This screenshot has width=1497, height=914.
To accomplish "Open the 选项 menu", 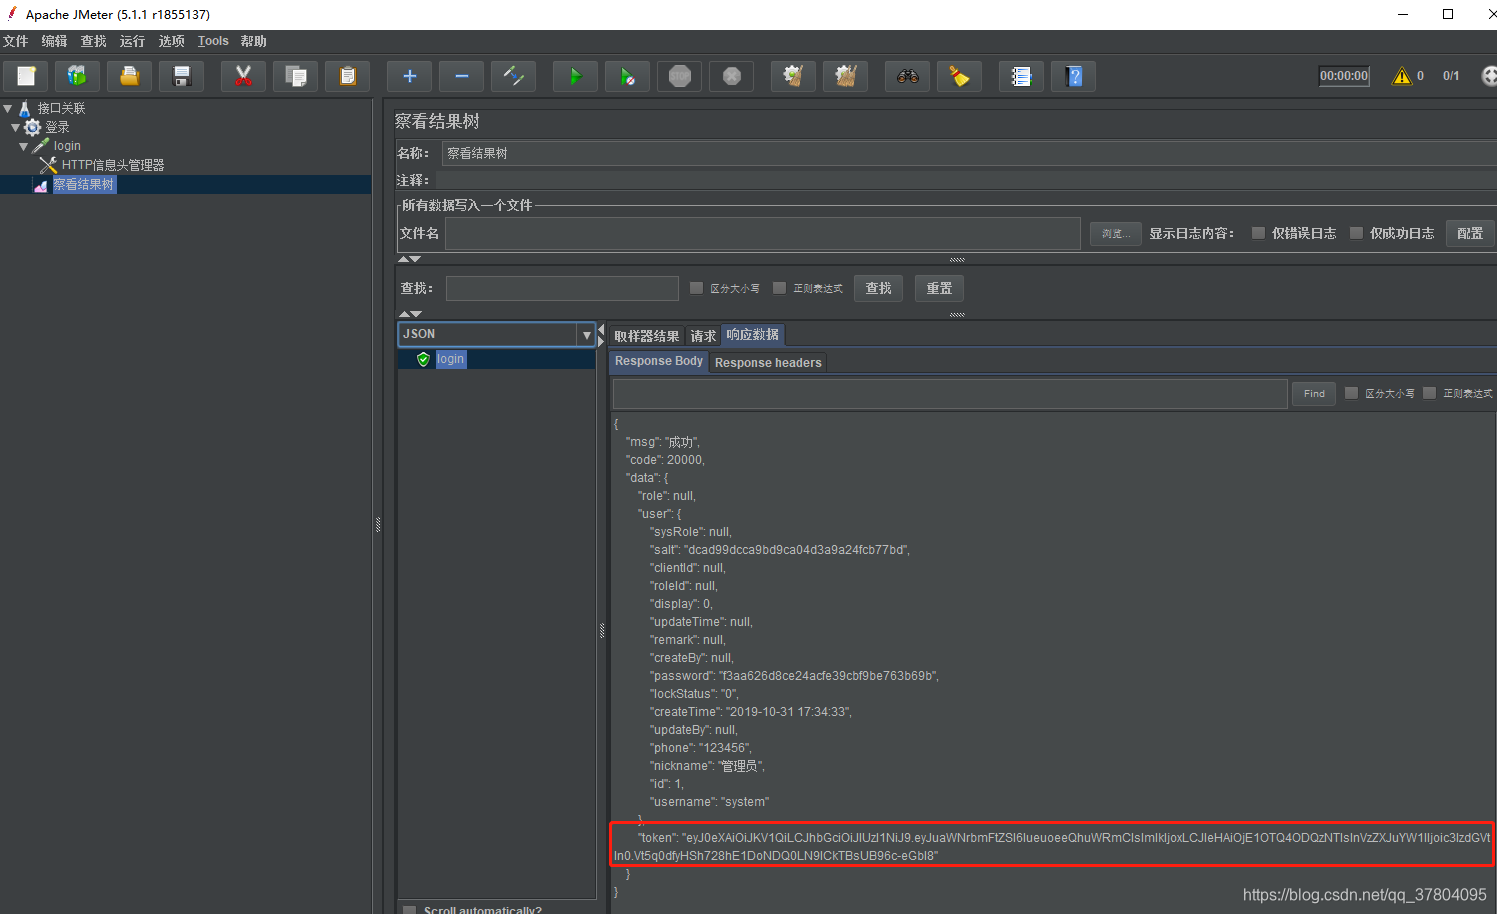I will coord(171,41).
